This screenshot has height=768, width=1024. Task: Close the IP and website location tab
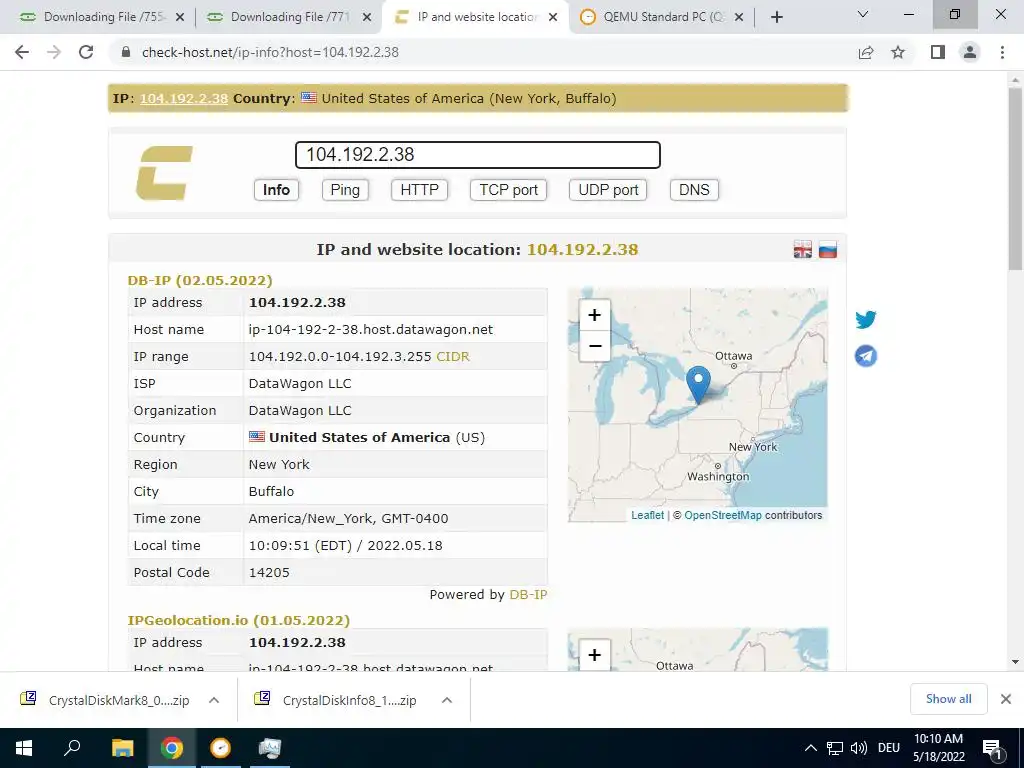pos(553,18)
